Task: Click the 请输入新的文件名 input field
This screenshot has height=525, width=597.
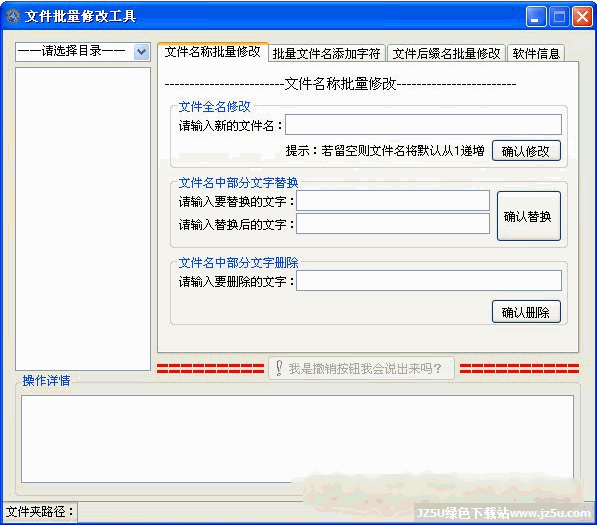Action: point(423,124)
